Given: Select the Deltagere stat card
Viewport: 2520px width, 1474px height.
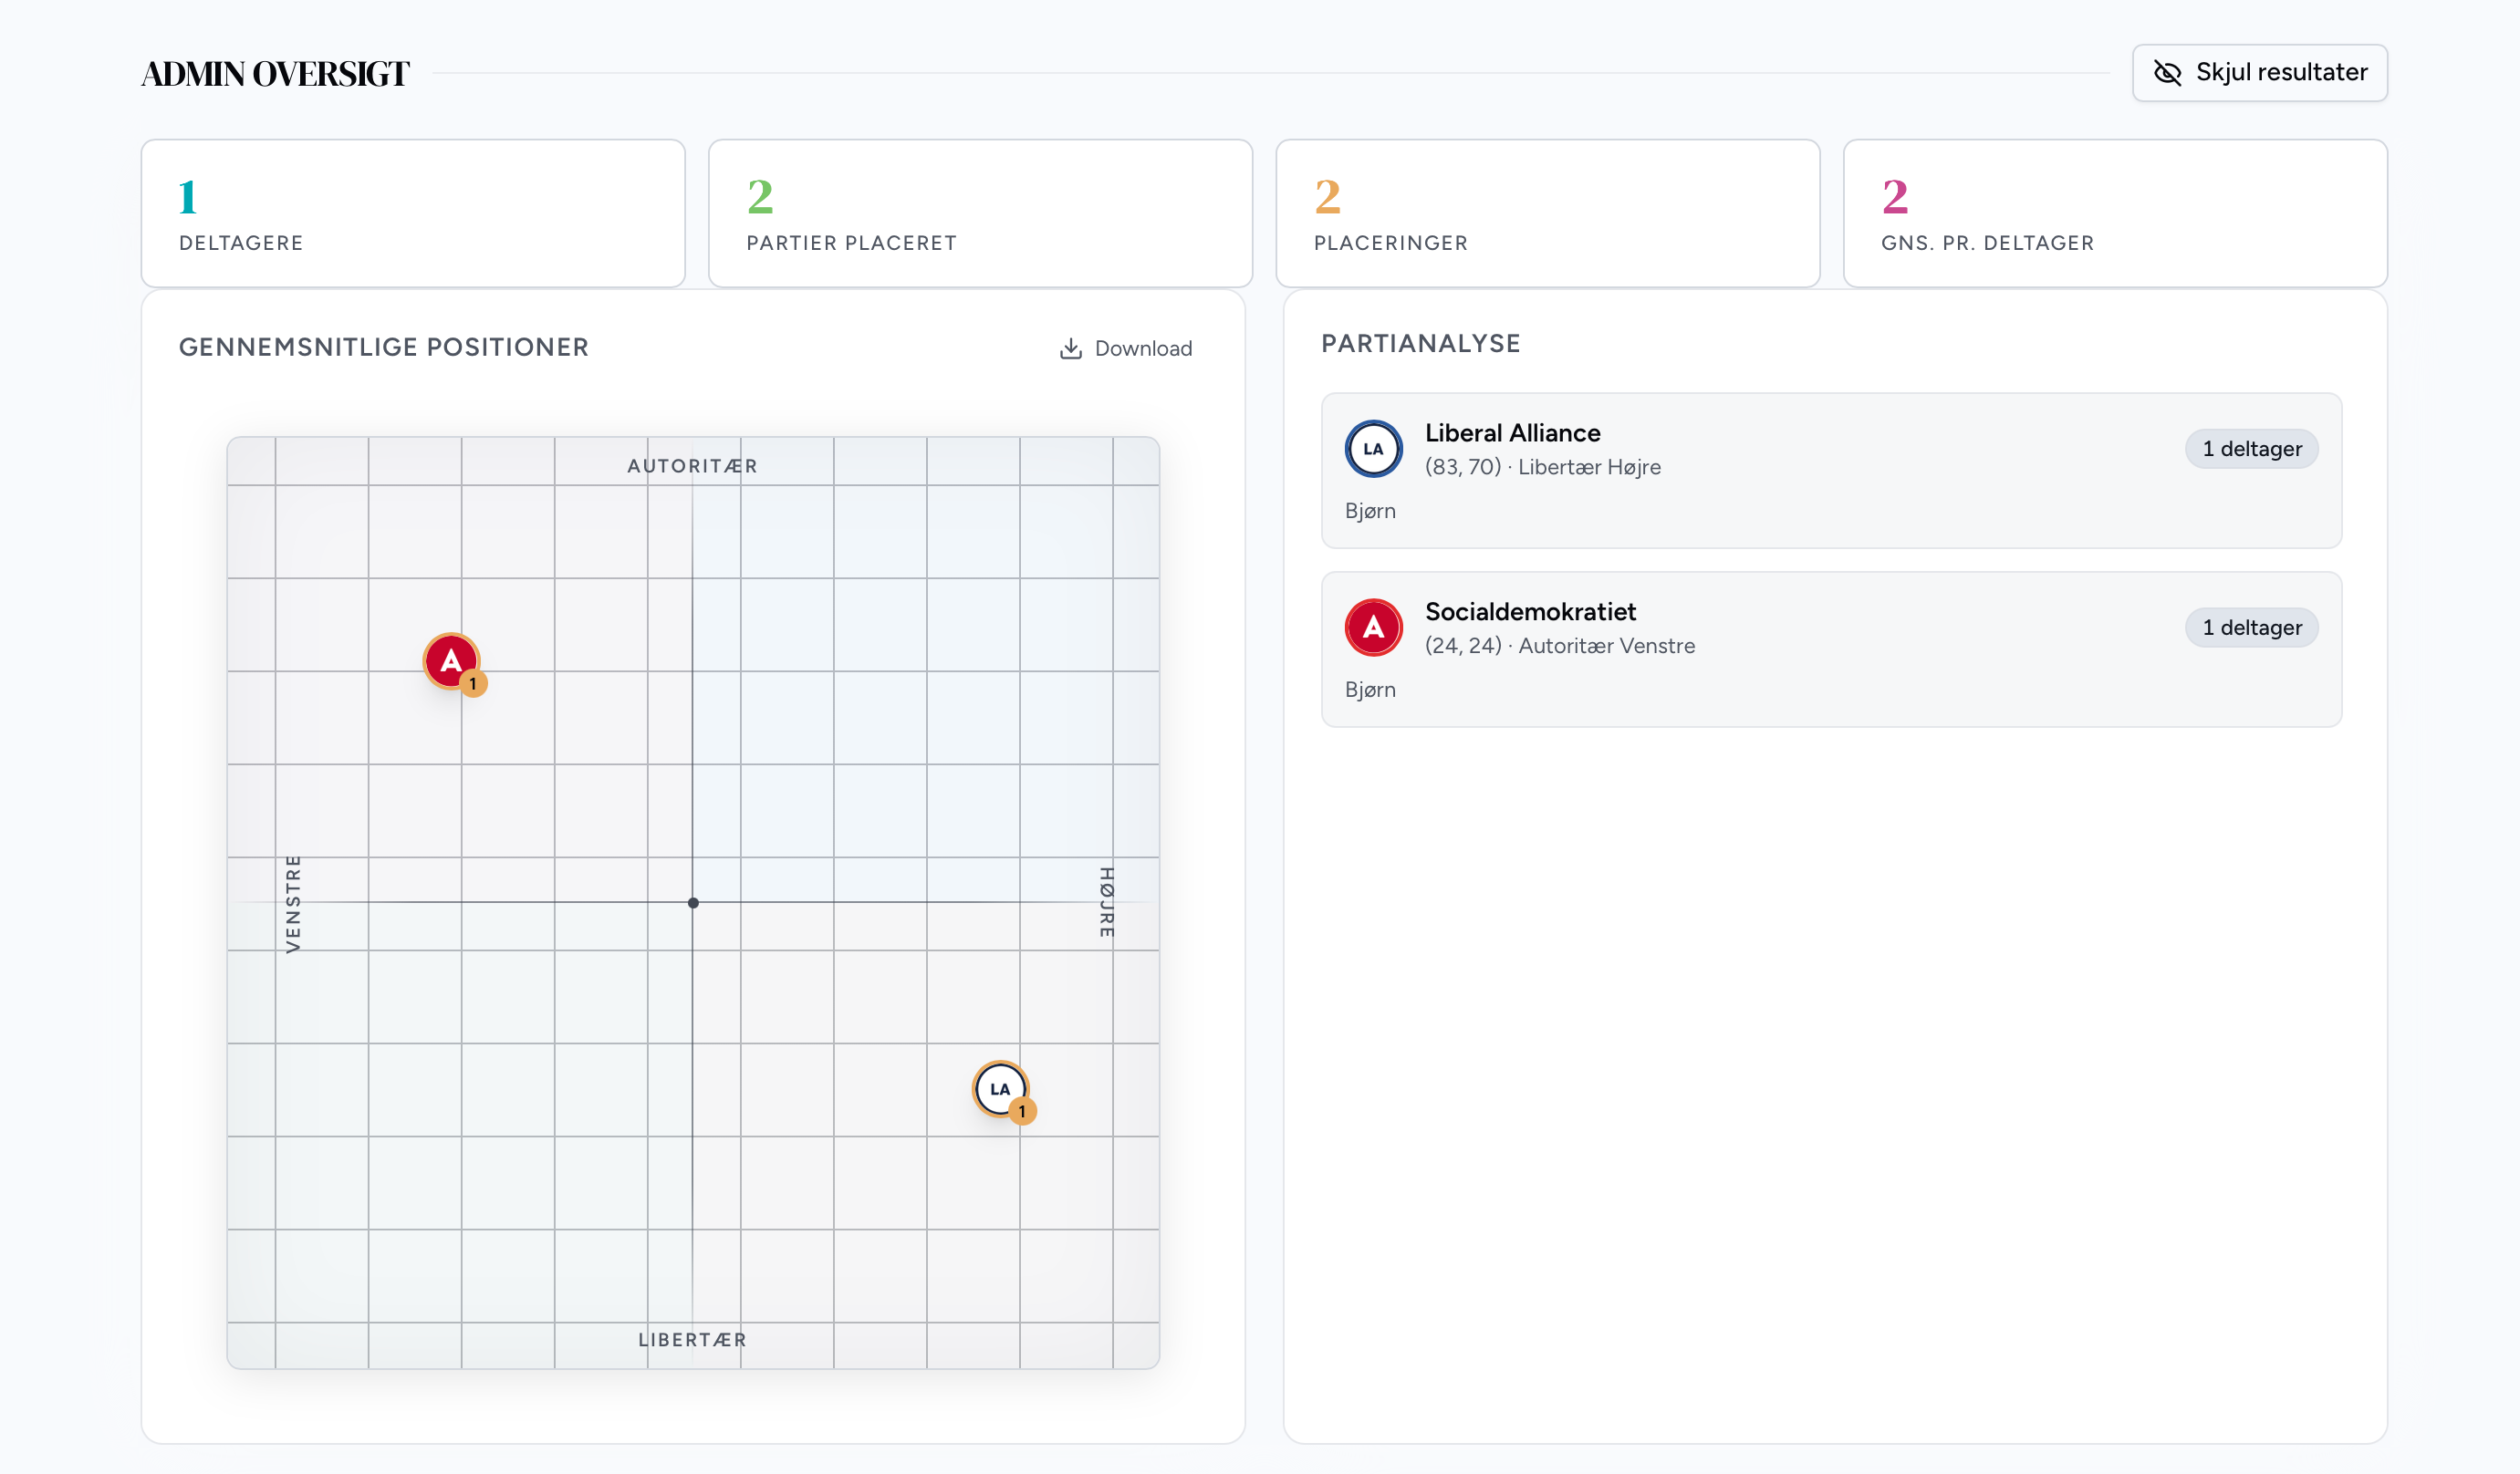Looking at the screenshot, I should (413, 213).
